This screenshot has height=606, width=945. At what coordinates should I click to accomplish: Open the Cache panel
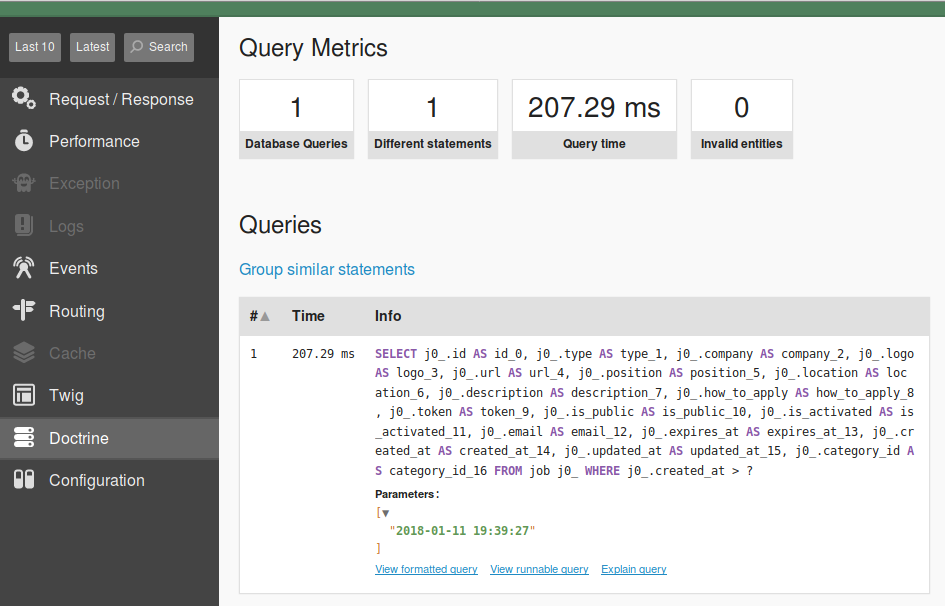(x=72, y=353)
